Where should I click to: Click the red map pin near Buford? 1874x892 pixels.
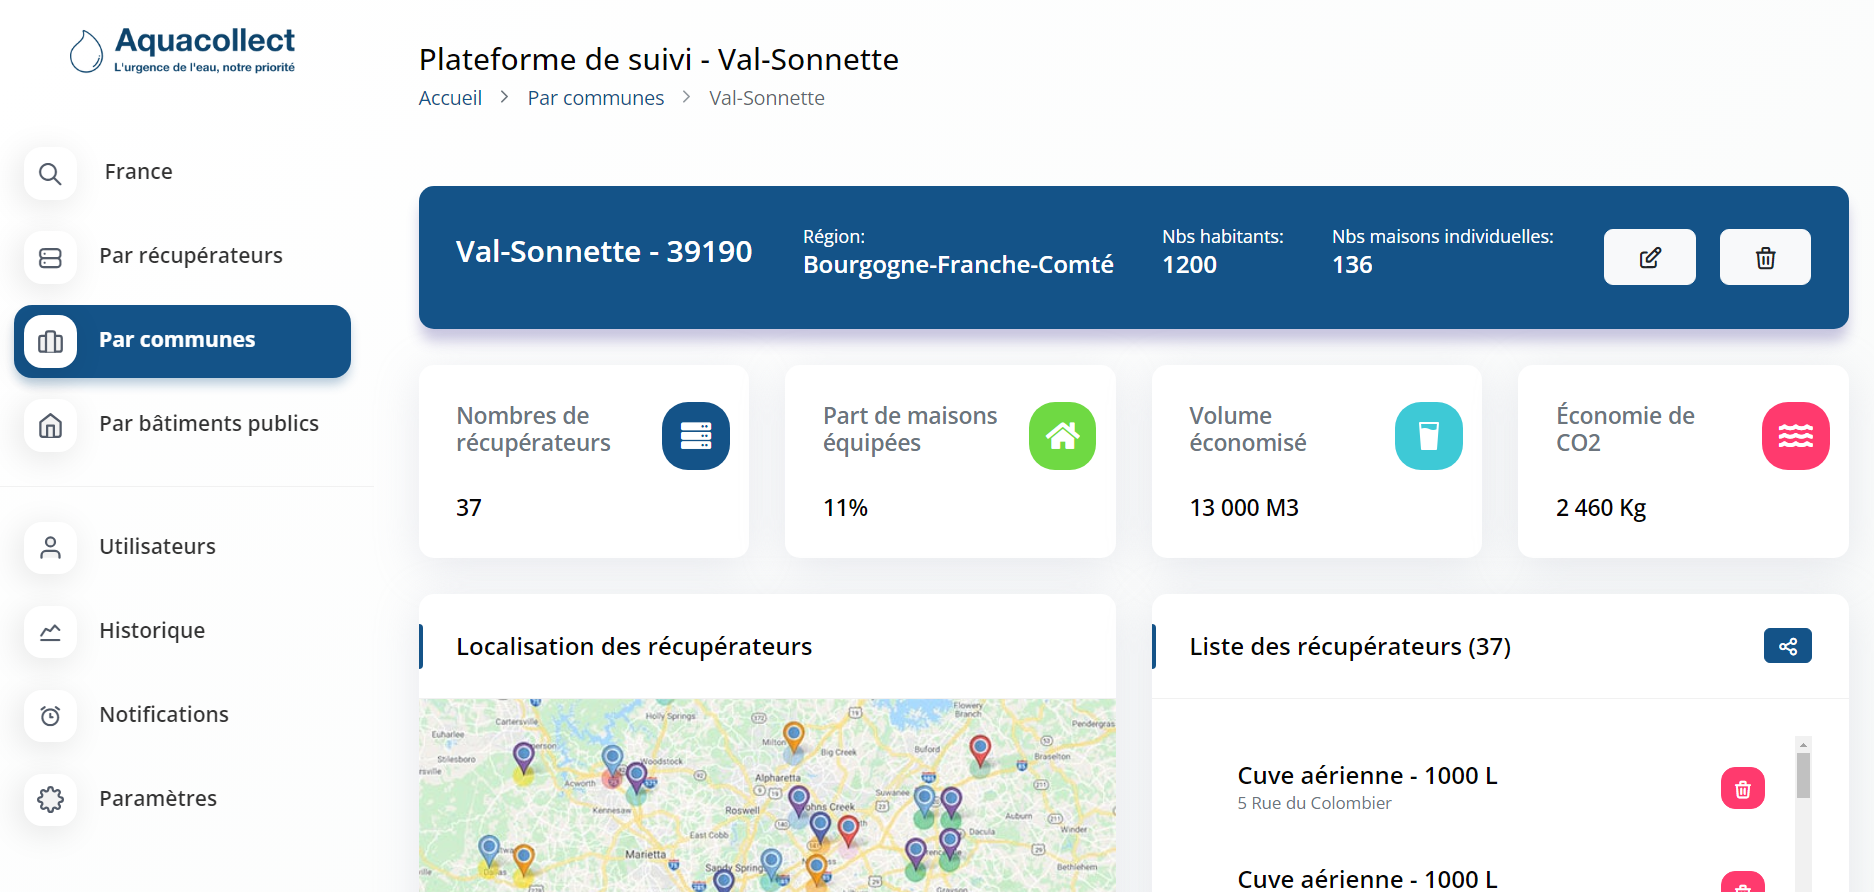980,748
